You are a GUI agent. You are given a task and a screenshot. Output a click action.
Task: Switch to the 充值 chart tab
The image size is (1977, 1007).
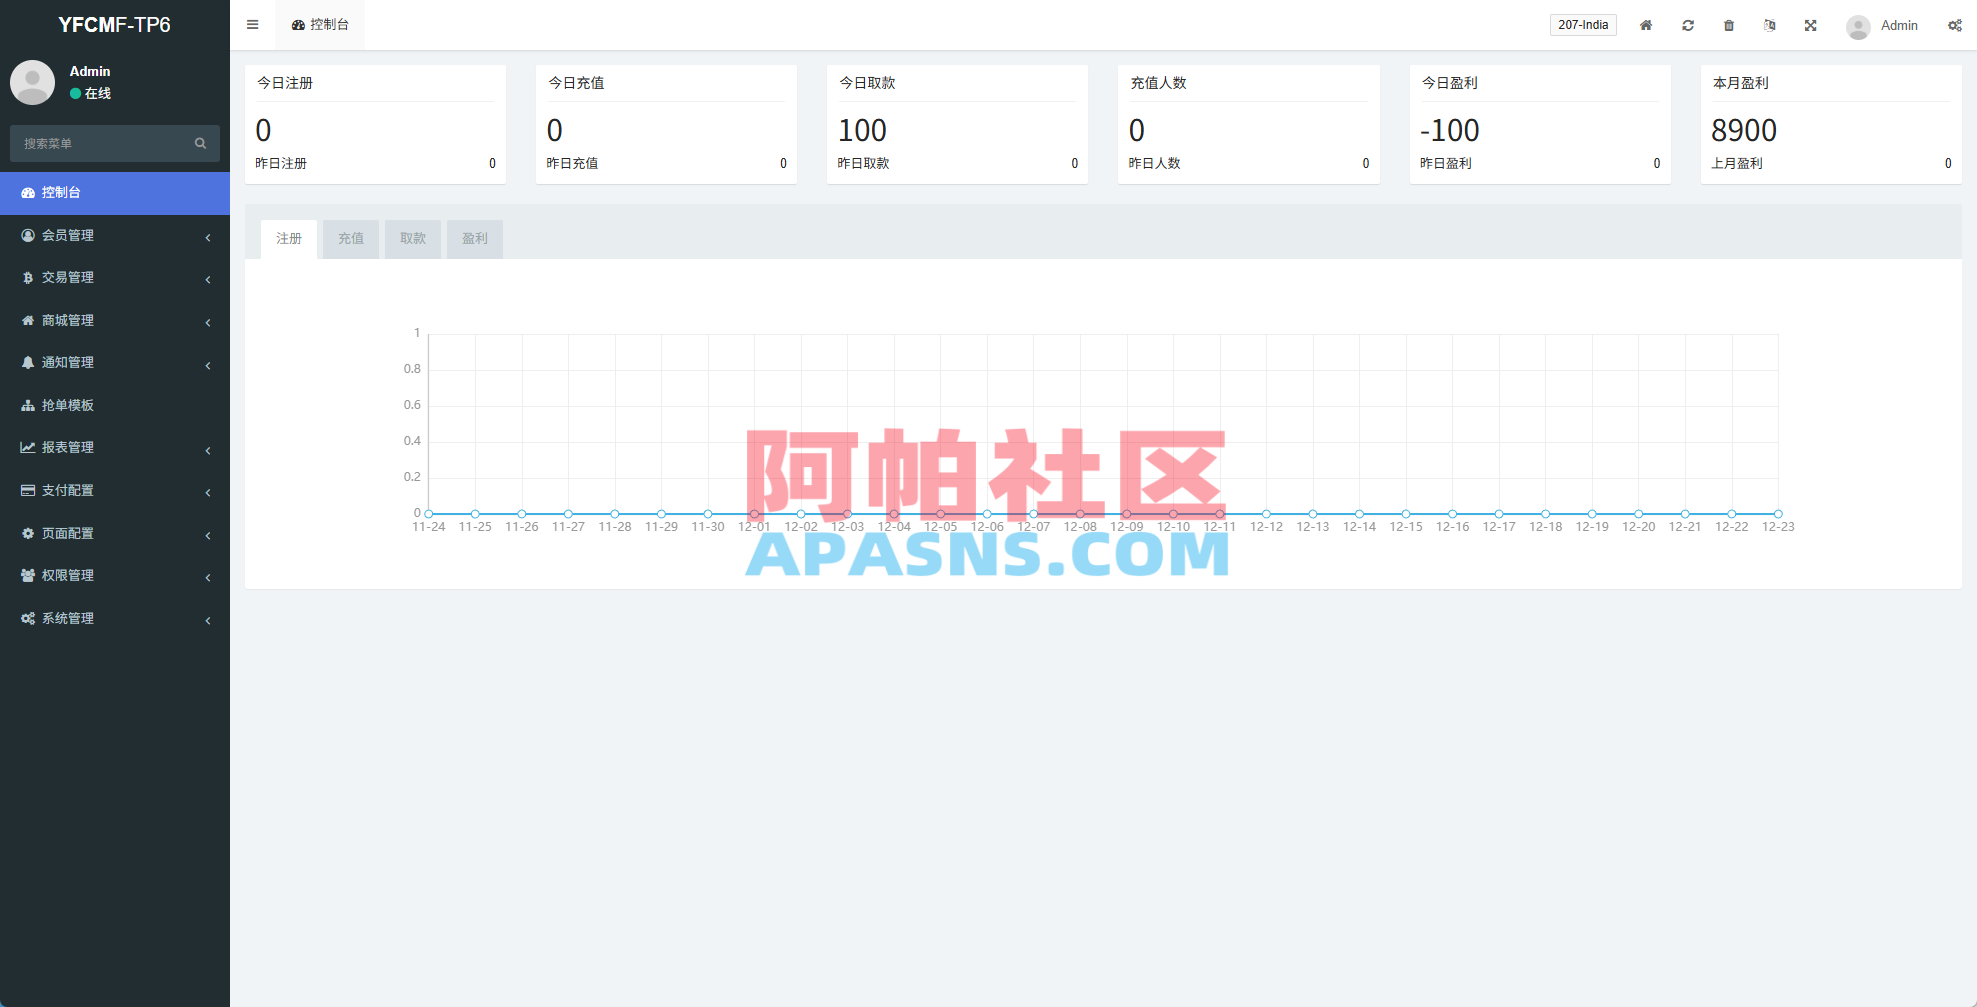[351, 239]
